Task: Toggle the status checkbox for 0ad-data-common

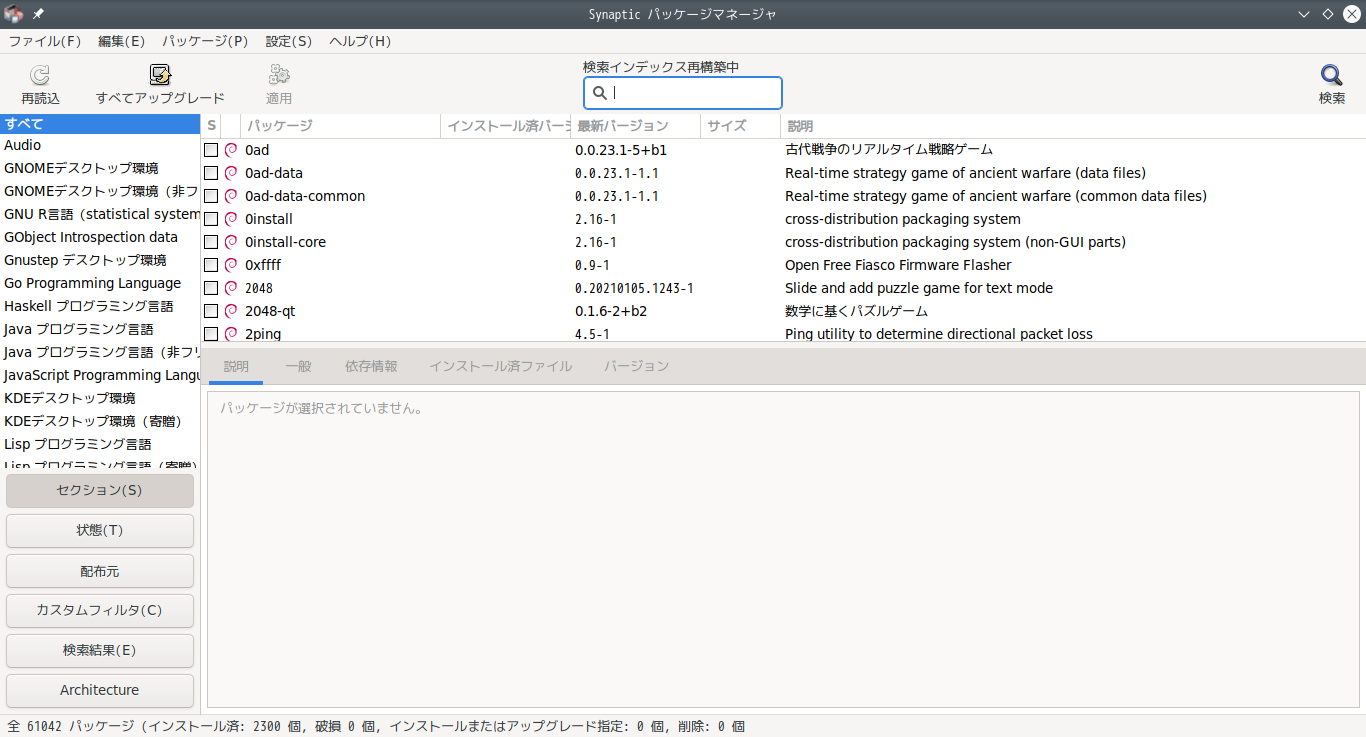Action: pos(211,196)
